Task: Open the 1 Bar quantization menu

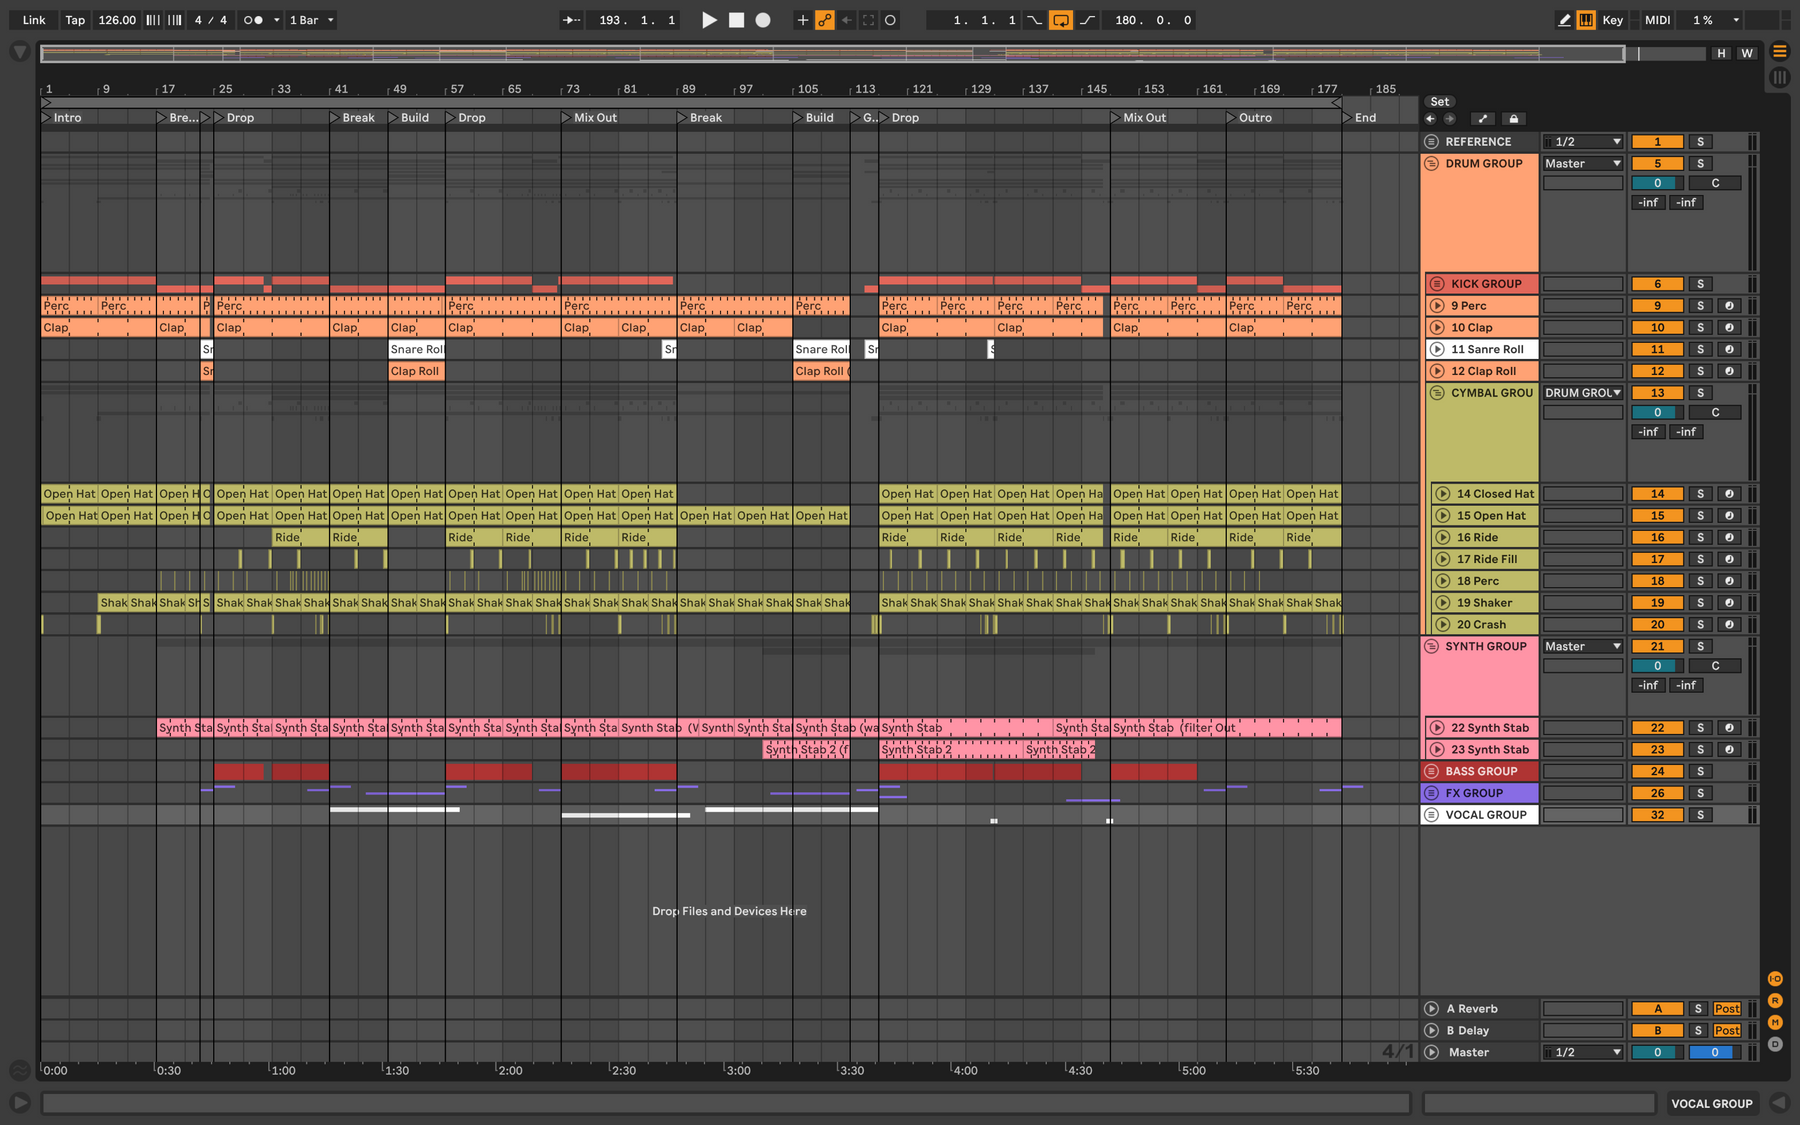Action: (312, 20)
